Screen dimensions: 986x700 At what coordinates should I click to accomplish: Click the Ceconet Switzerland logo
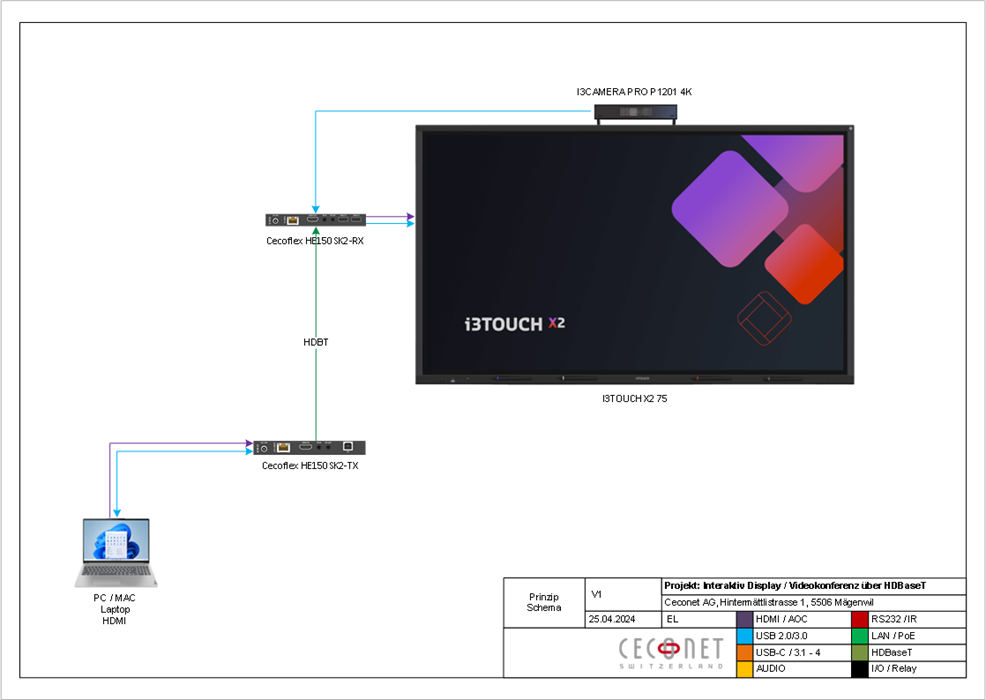pos(671,653)
